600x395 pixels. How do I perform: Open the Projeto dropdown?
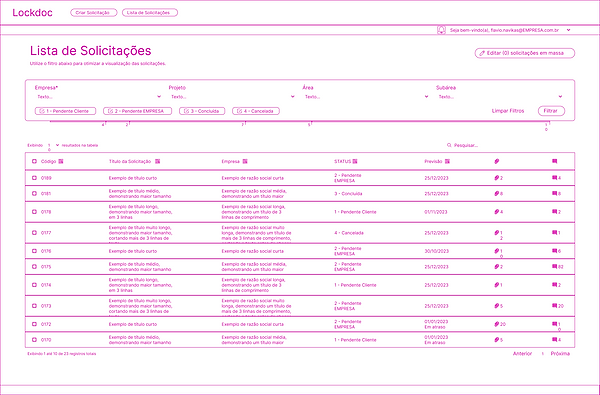tap(232, 97)
